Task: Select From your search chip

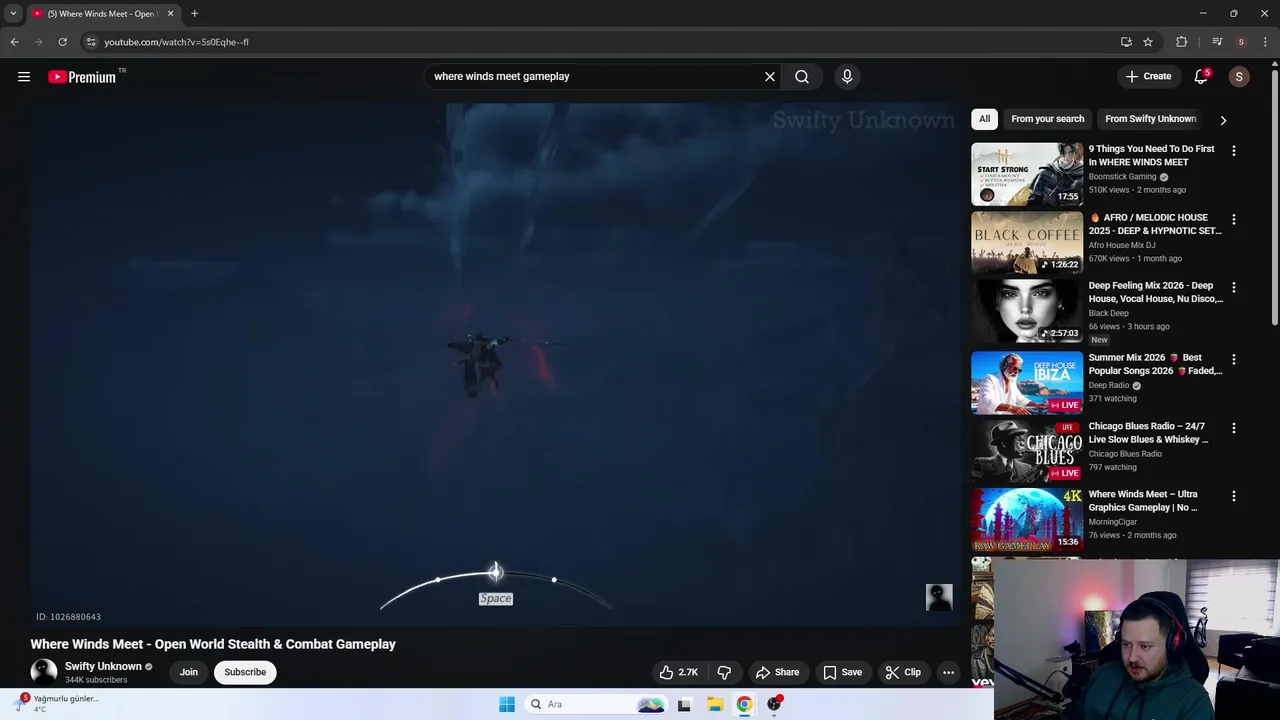Action: click(1047, 119)
